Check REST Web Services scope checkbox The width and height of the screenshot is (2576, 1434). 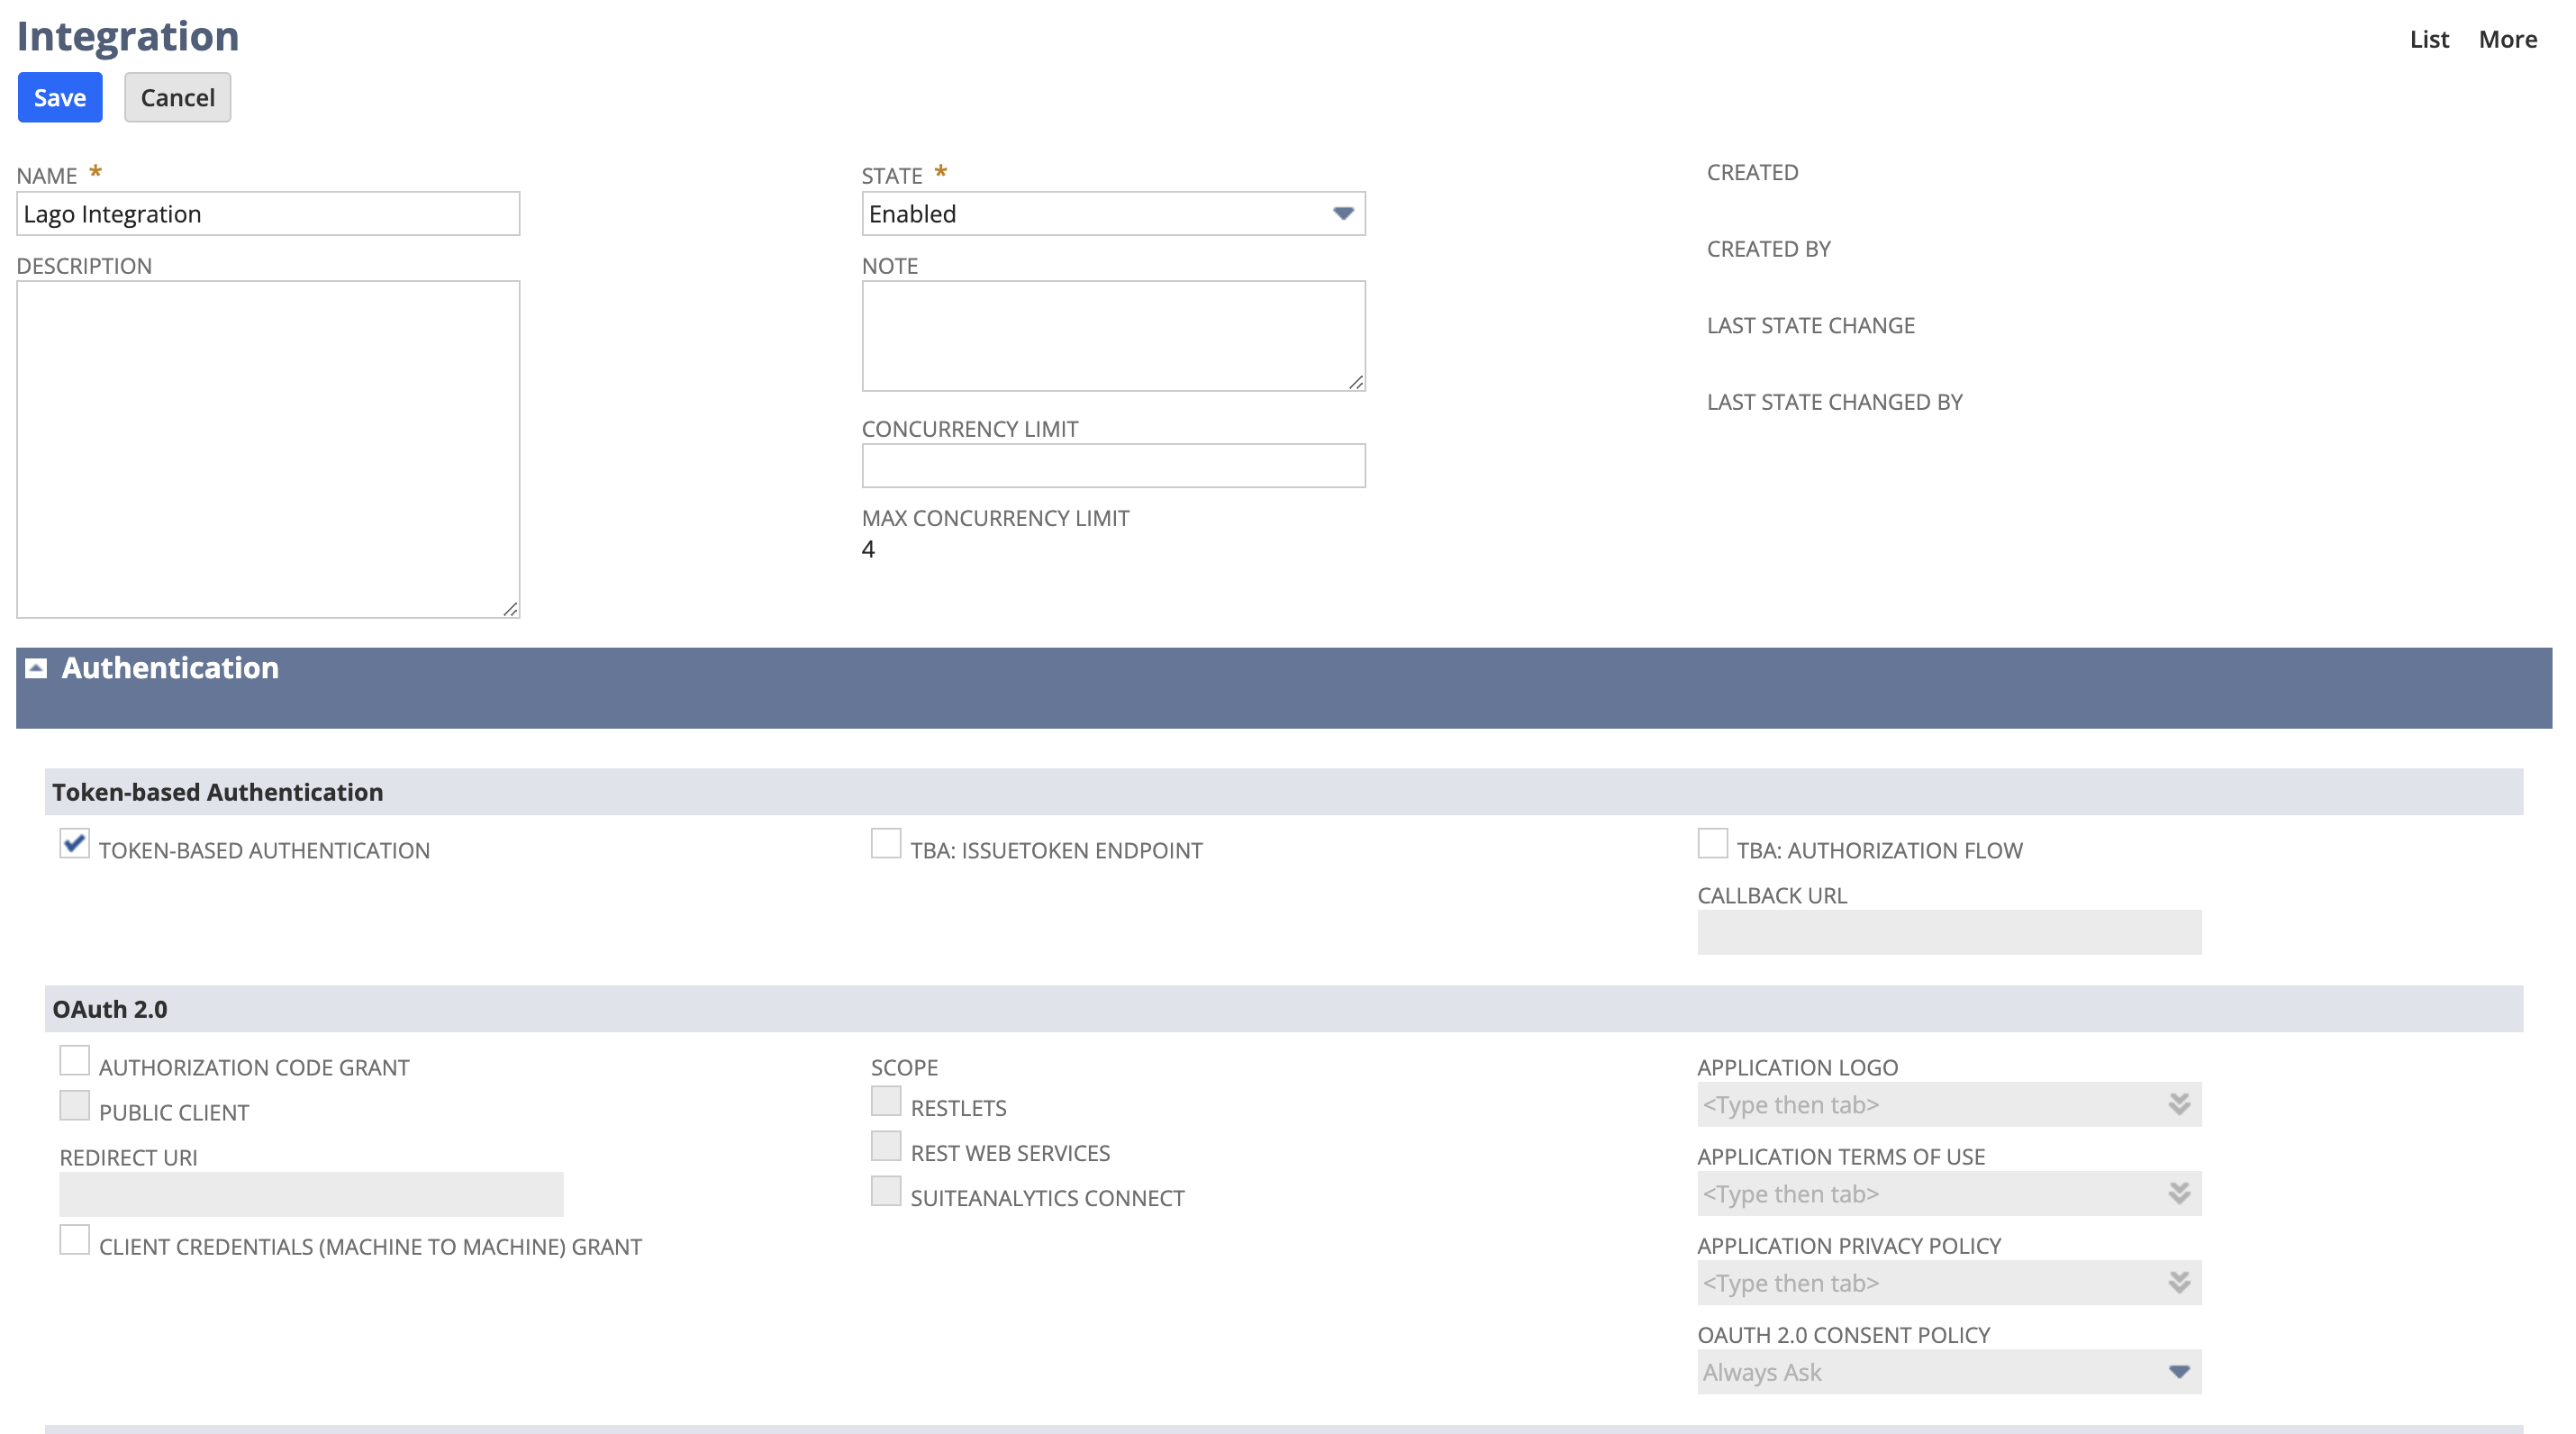coord(886,1146)
